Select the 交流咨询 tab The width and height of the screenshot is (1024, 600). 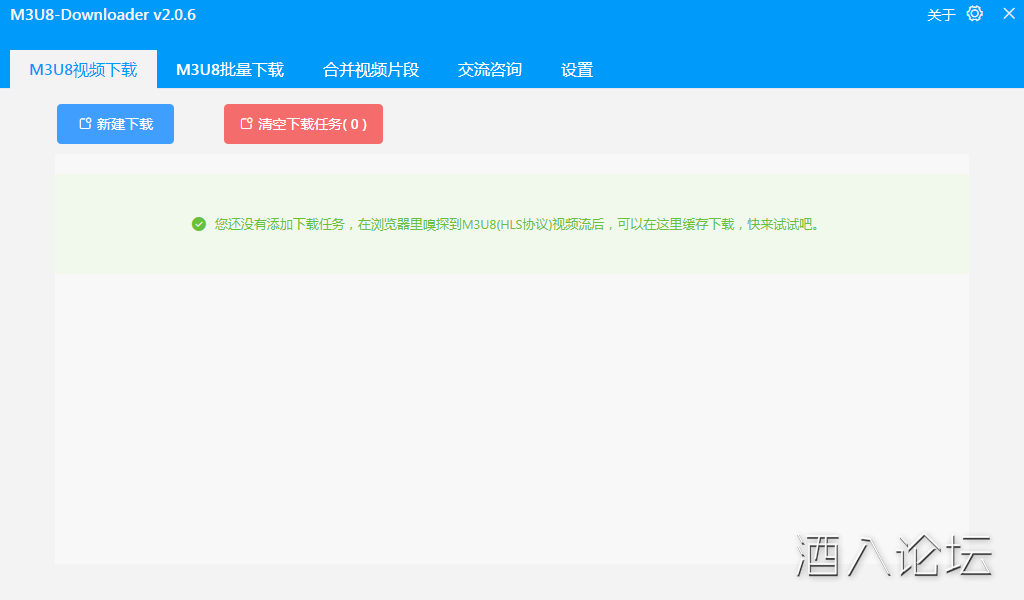[x=490, y=70]
